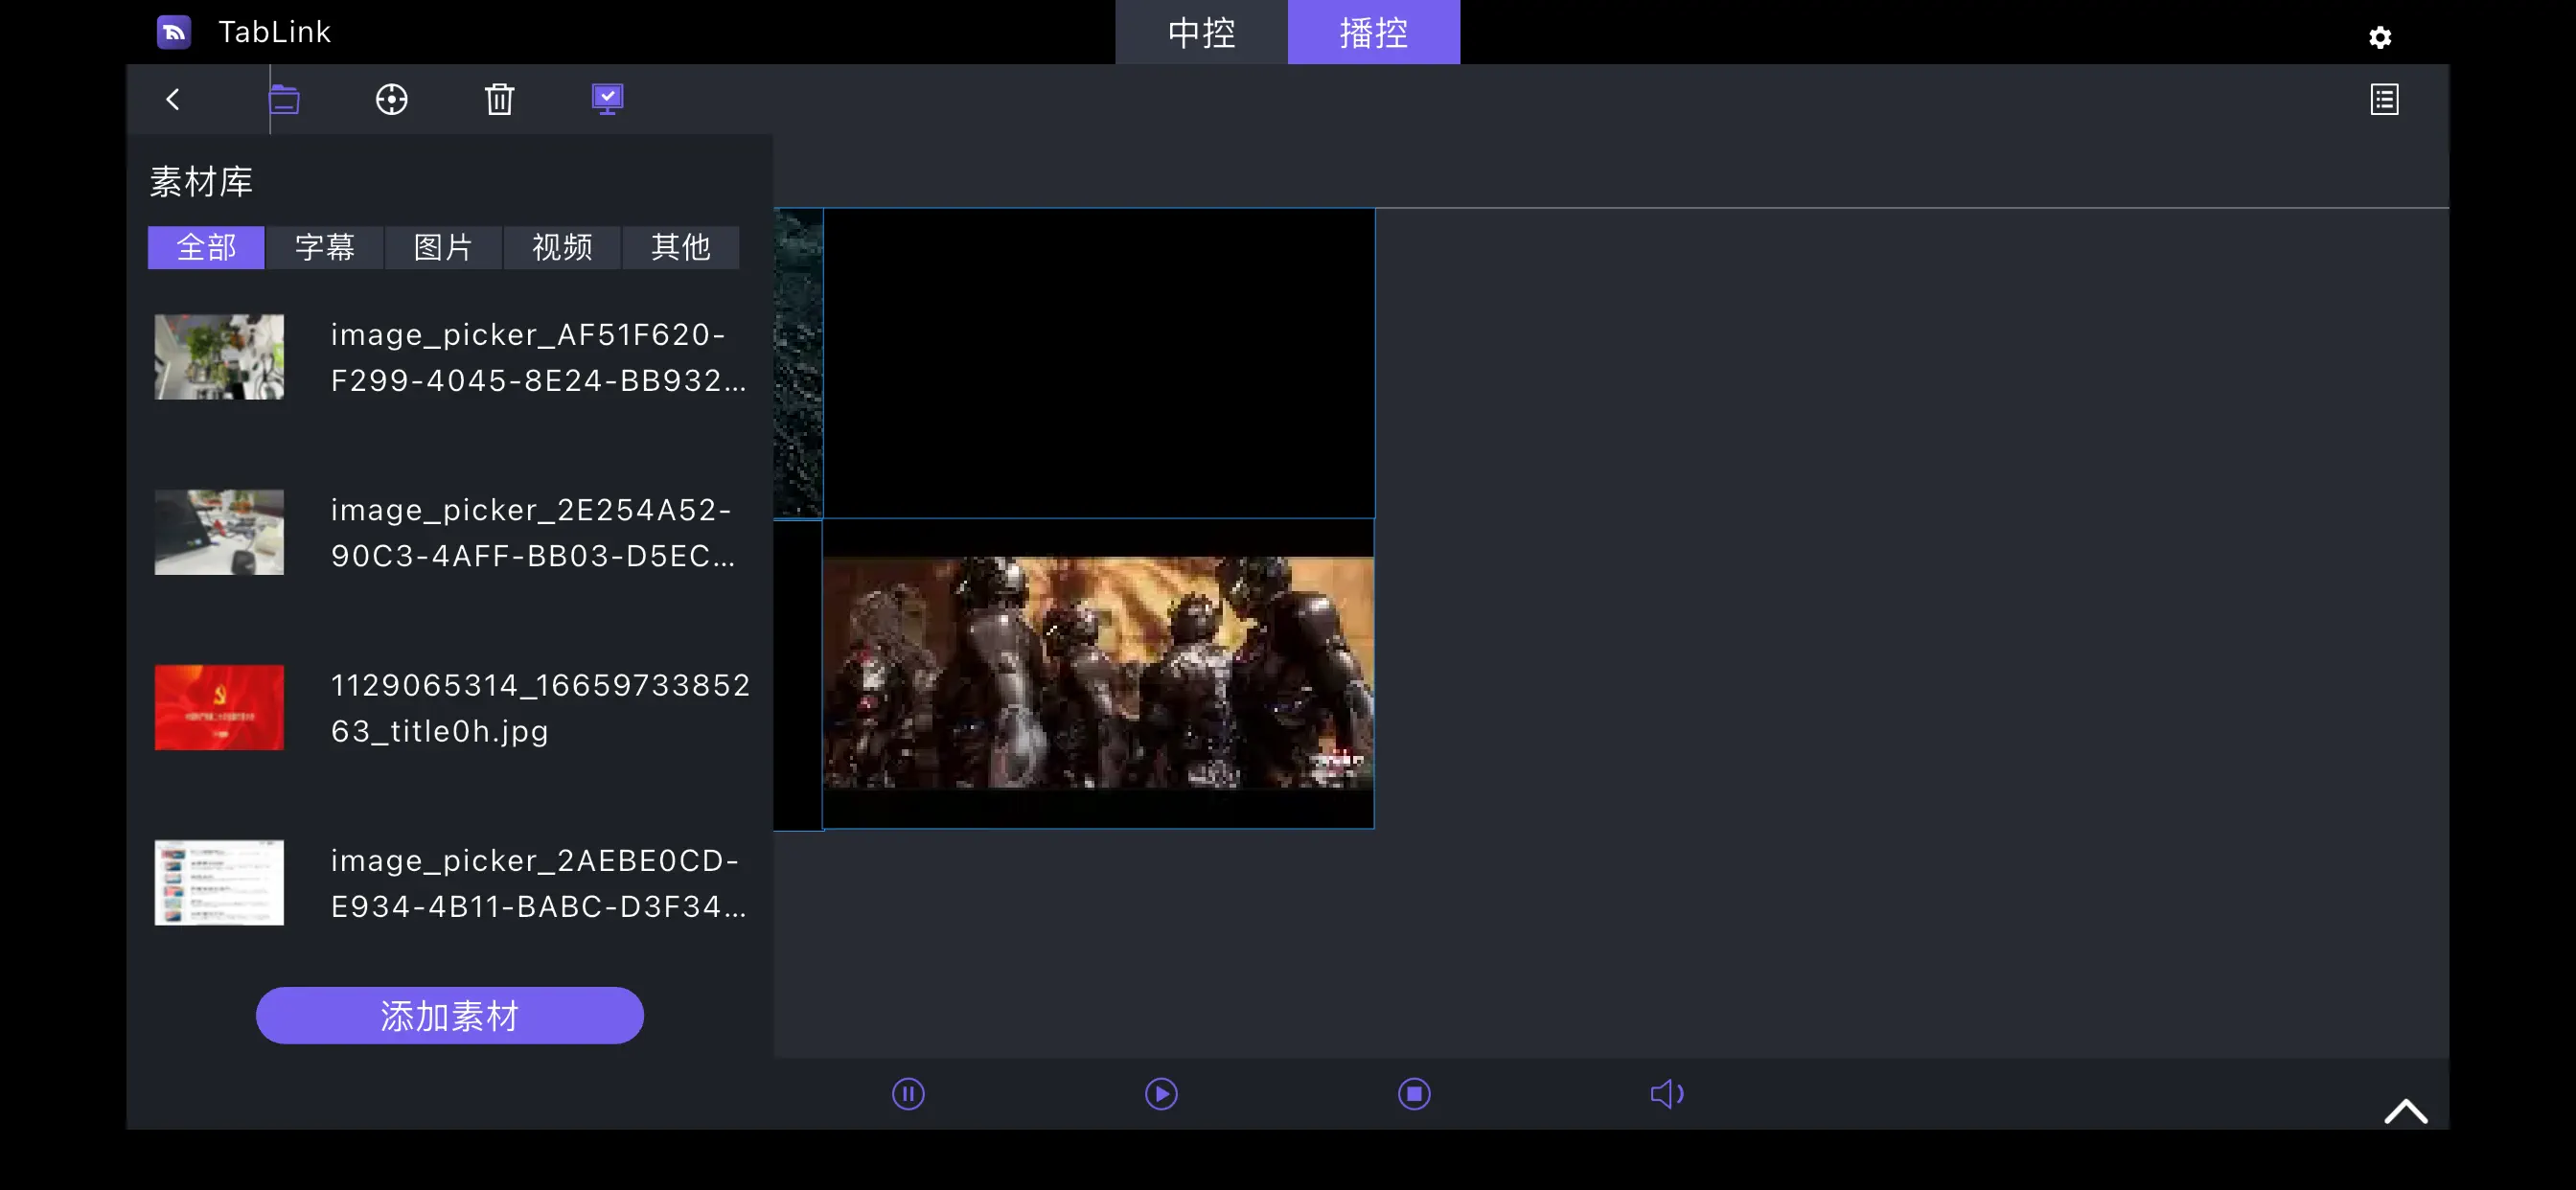The height and width of the screenshot is (1190, 2576).
Task: Select the robots video window
Action: 1097,673
